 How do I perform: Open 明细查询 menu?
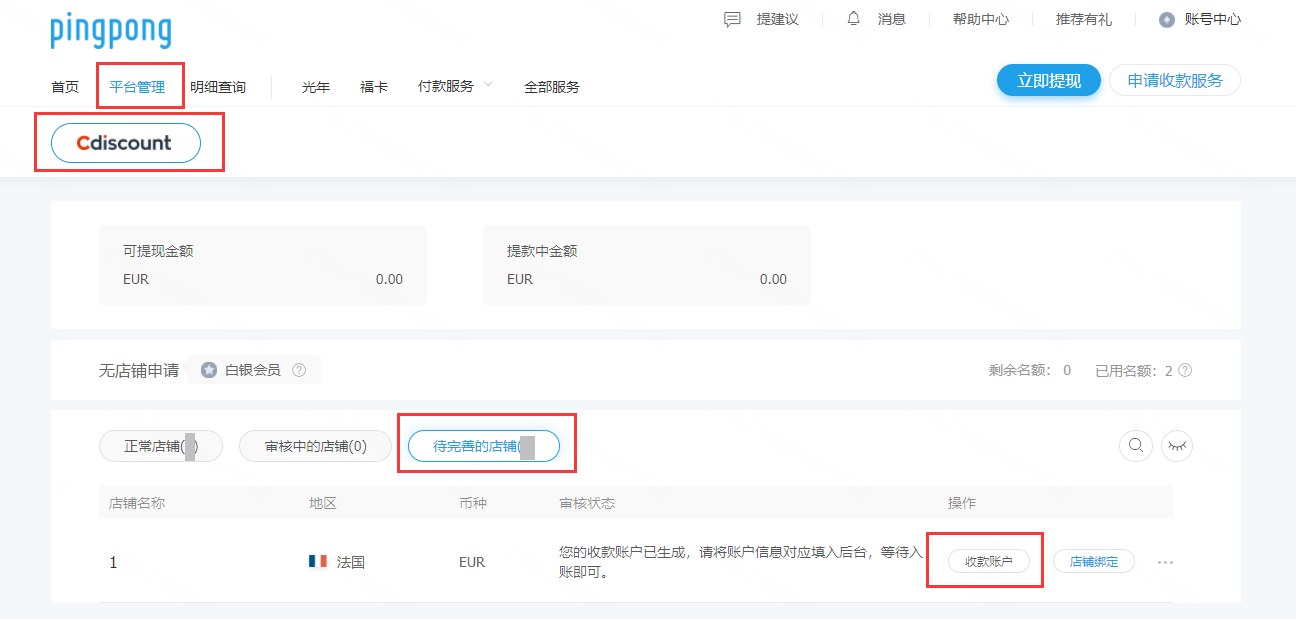coord(218,87)
